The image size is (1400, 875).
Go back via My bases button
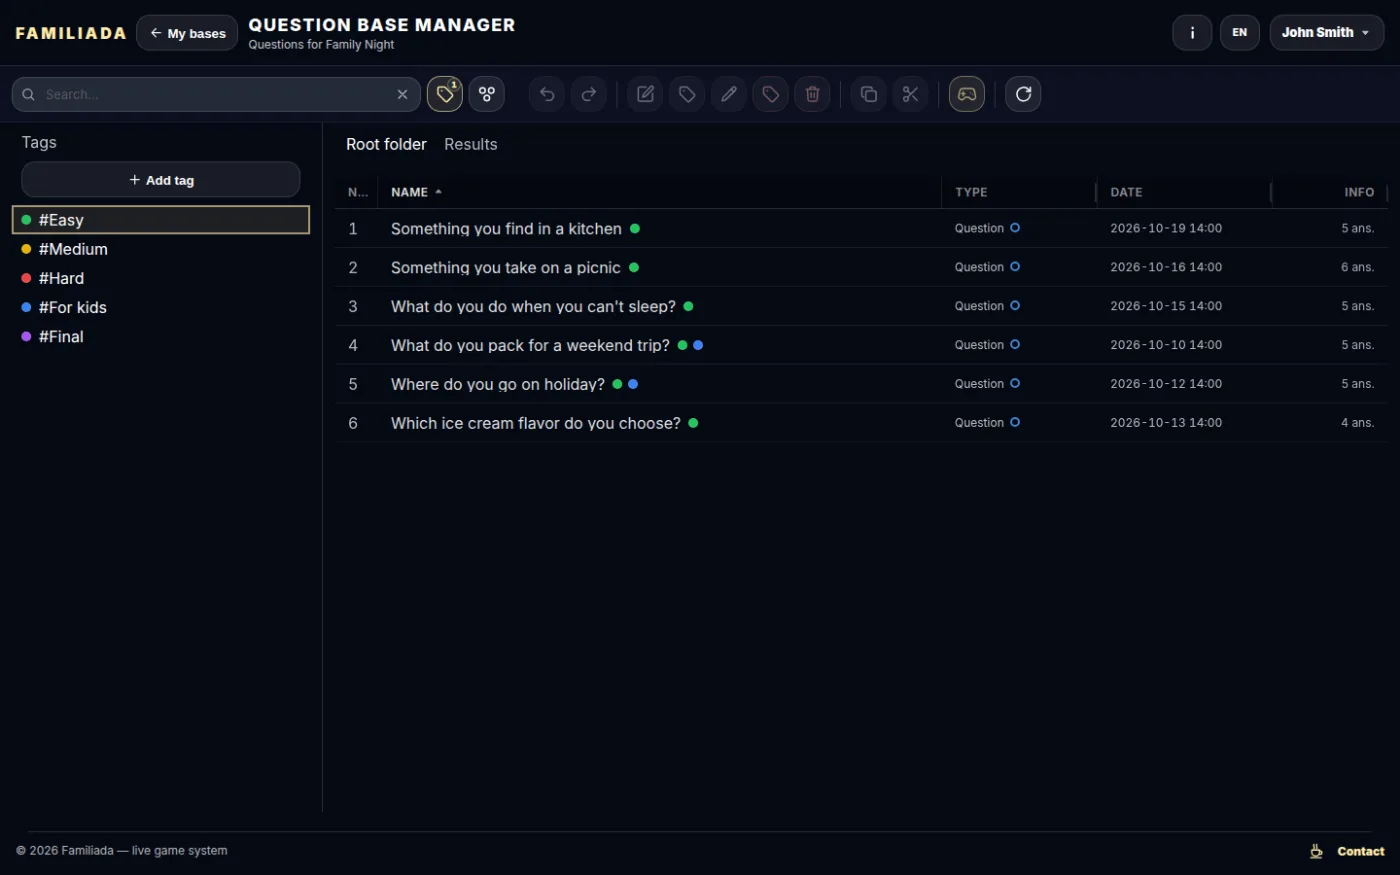point(187,33)
